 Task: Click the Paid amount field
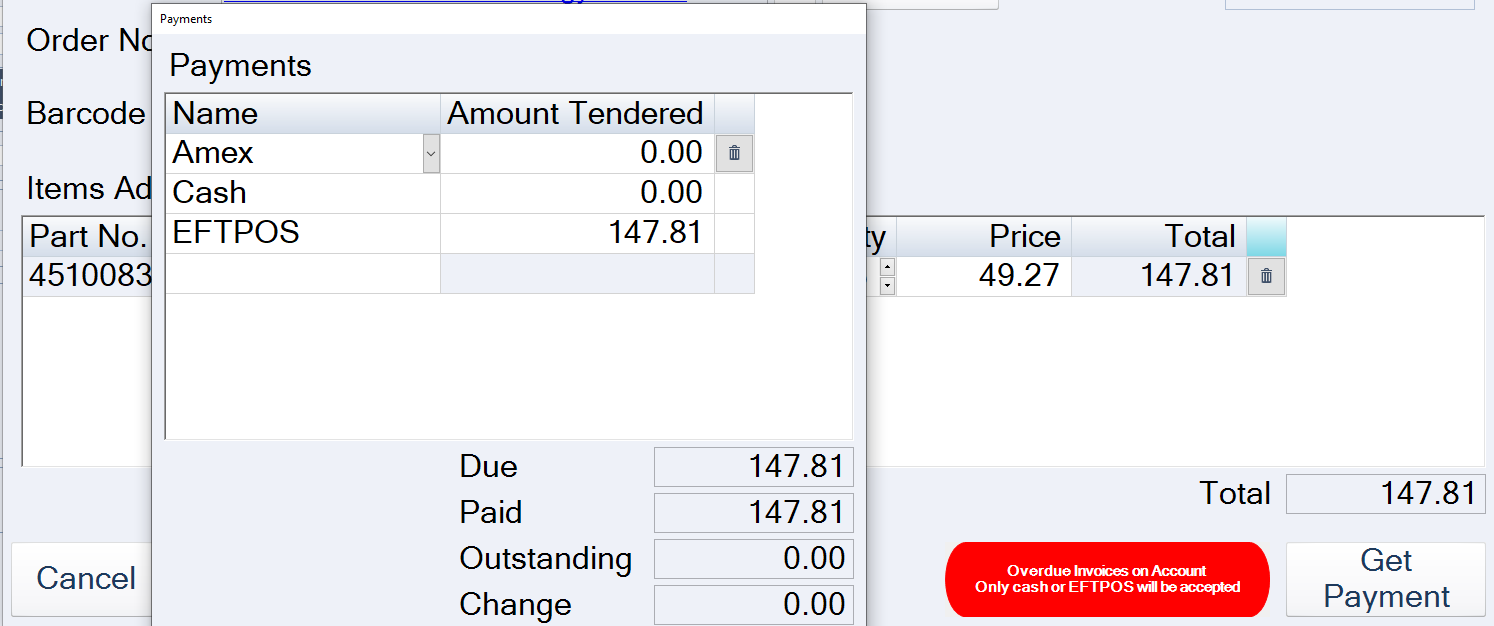pyautogui.click(x=753, y=513)
